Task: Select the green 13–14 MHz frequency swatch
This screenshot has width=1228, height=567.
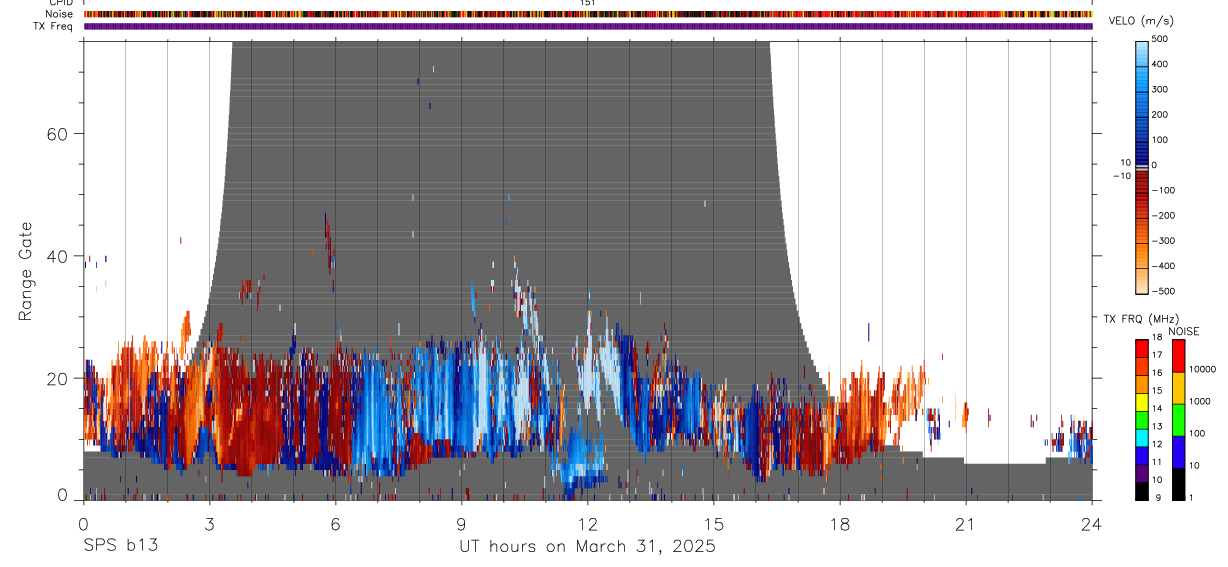Action: [1142, 419]
